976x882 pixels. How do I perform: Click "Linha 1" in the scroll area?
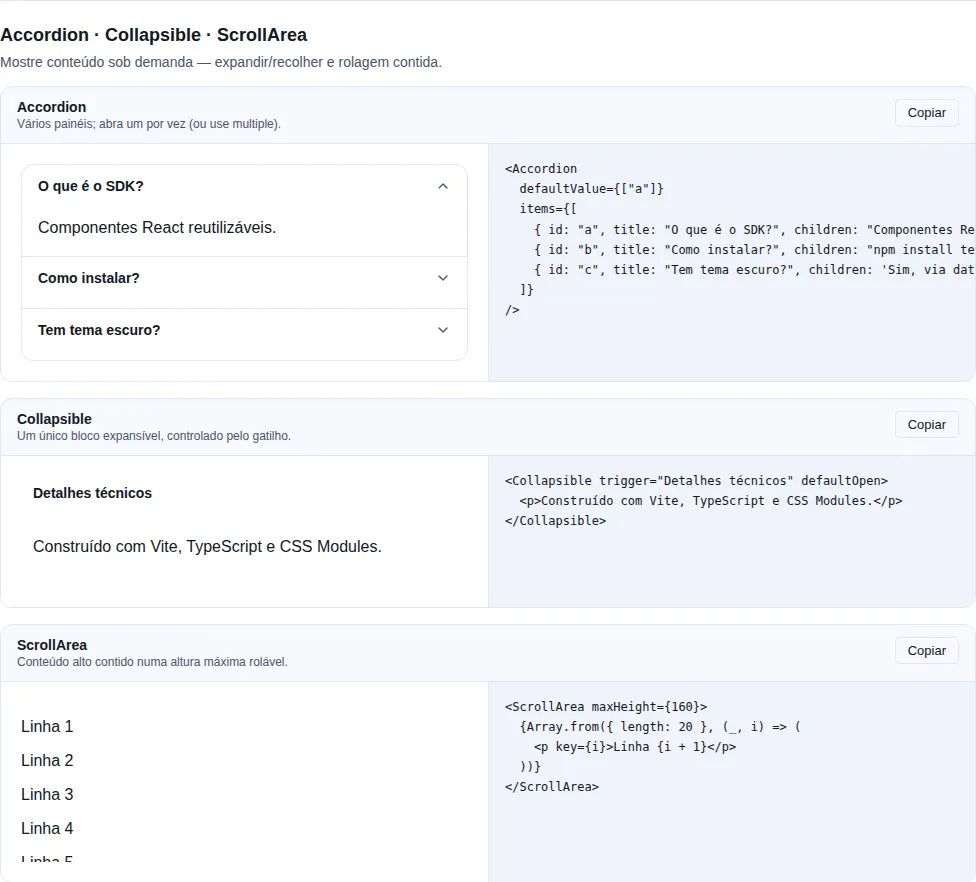pyautogui.click(x=47, y=726)
